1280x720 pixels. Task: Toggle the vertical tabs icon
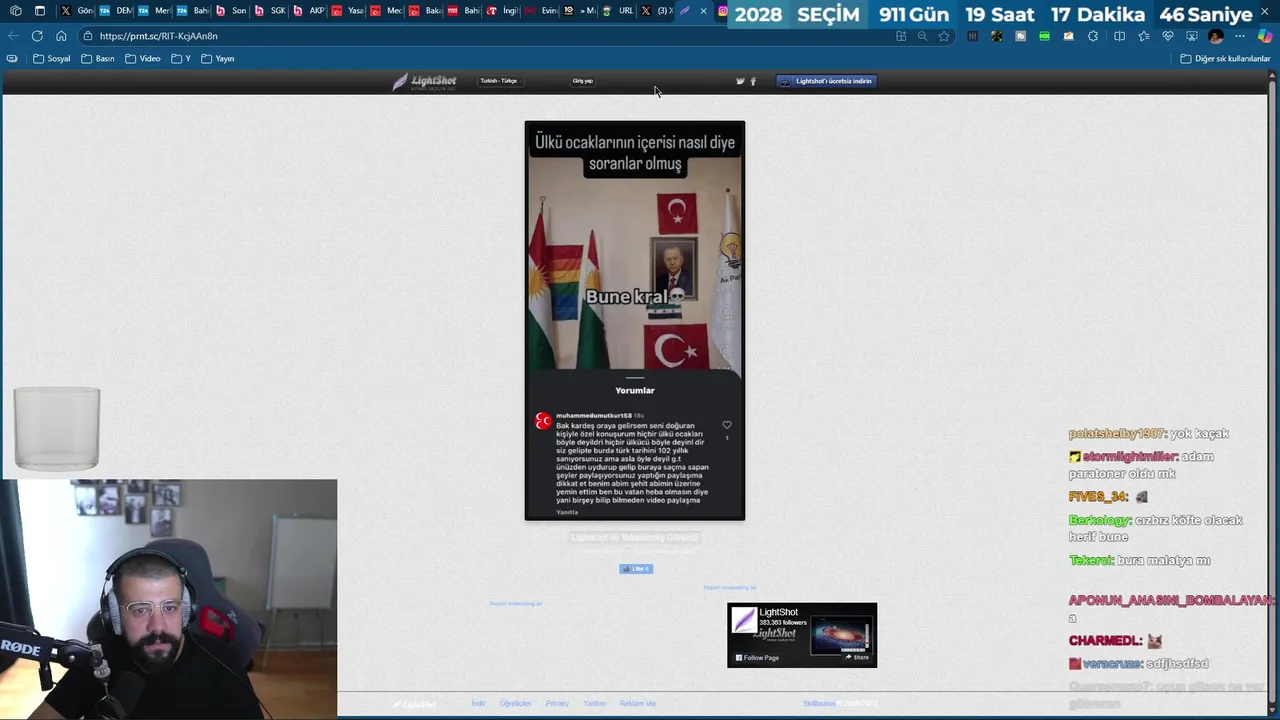tap(40, 11)
